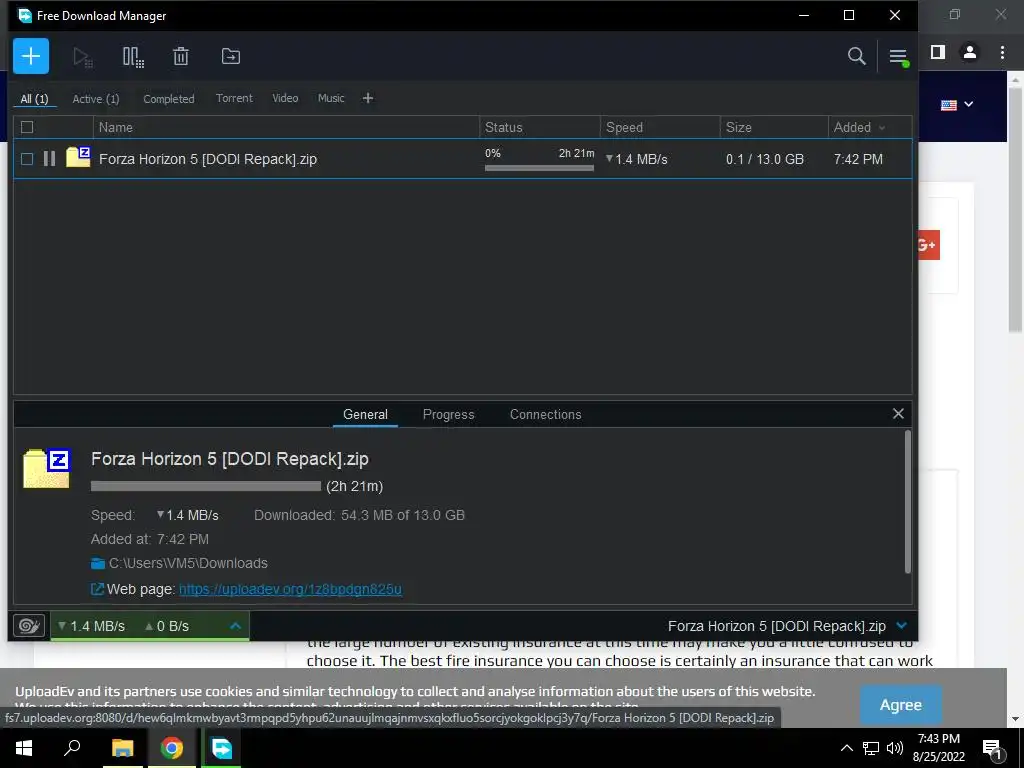Open Chrome profile icon
The height and width of the screenshot is (768, 1024).
tap(970, 52)
